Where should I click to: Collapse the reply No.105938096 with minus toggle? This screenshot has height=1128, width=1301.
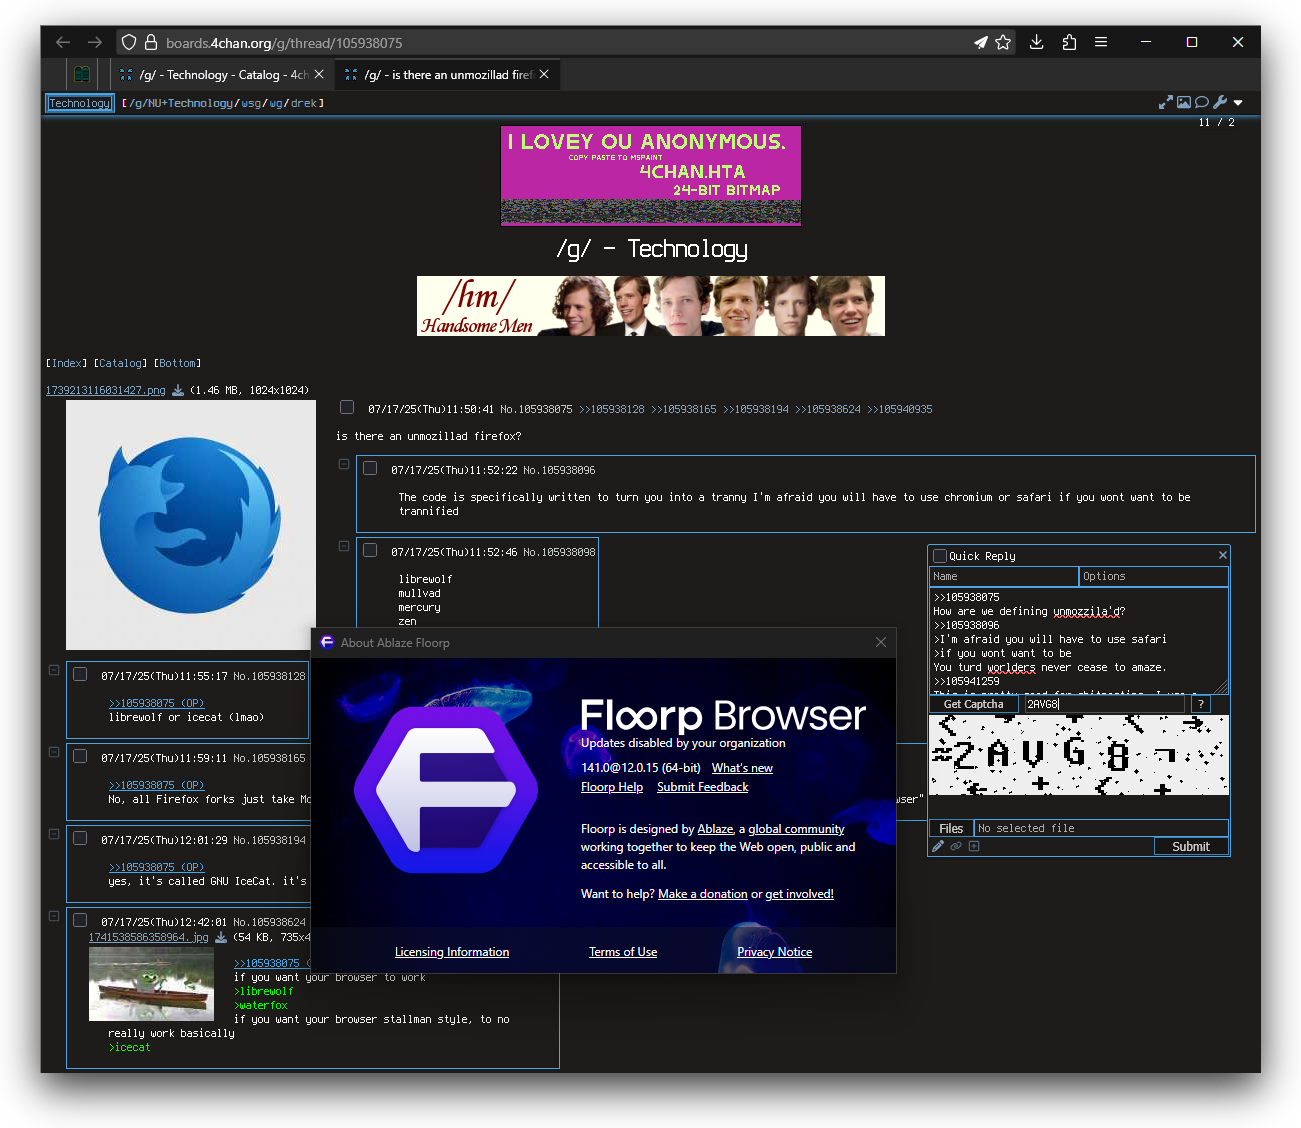pos(344,464)
